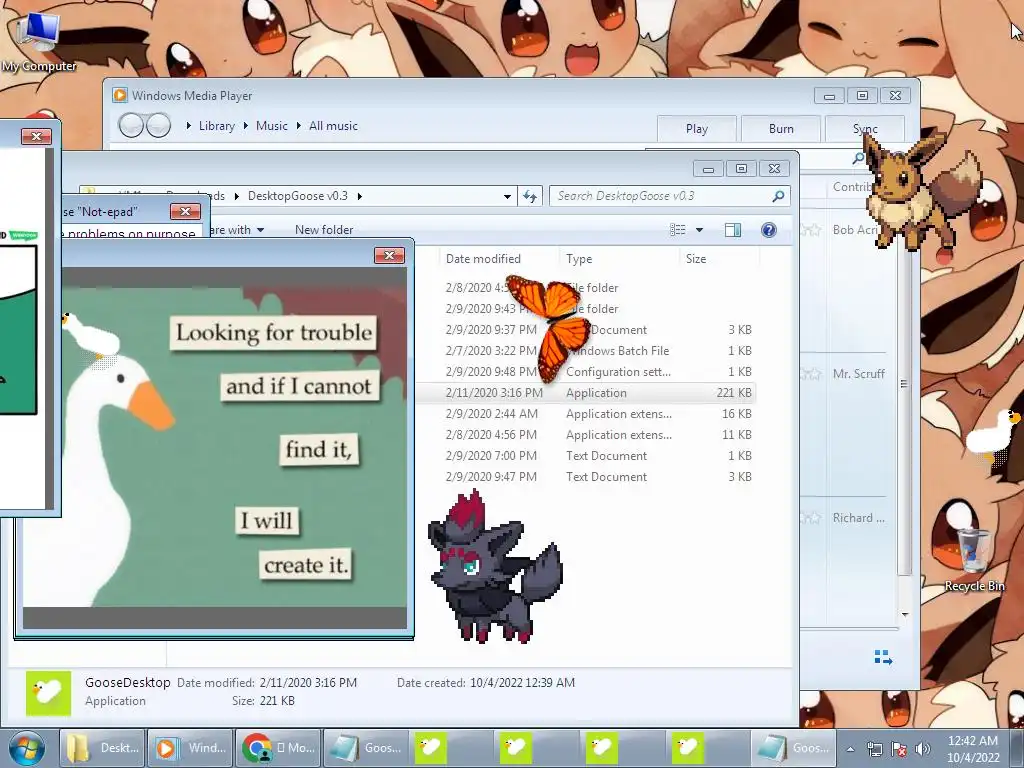Viewport: 1024px width, 768px height.
Task: Open the volume speaker tray icon
Action: pos(923,749)
